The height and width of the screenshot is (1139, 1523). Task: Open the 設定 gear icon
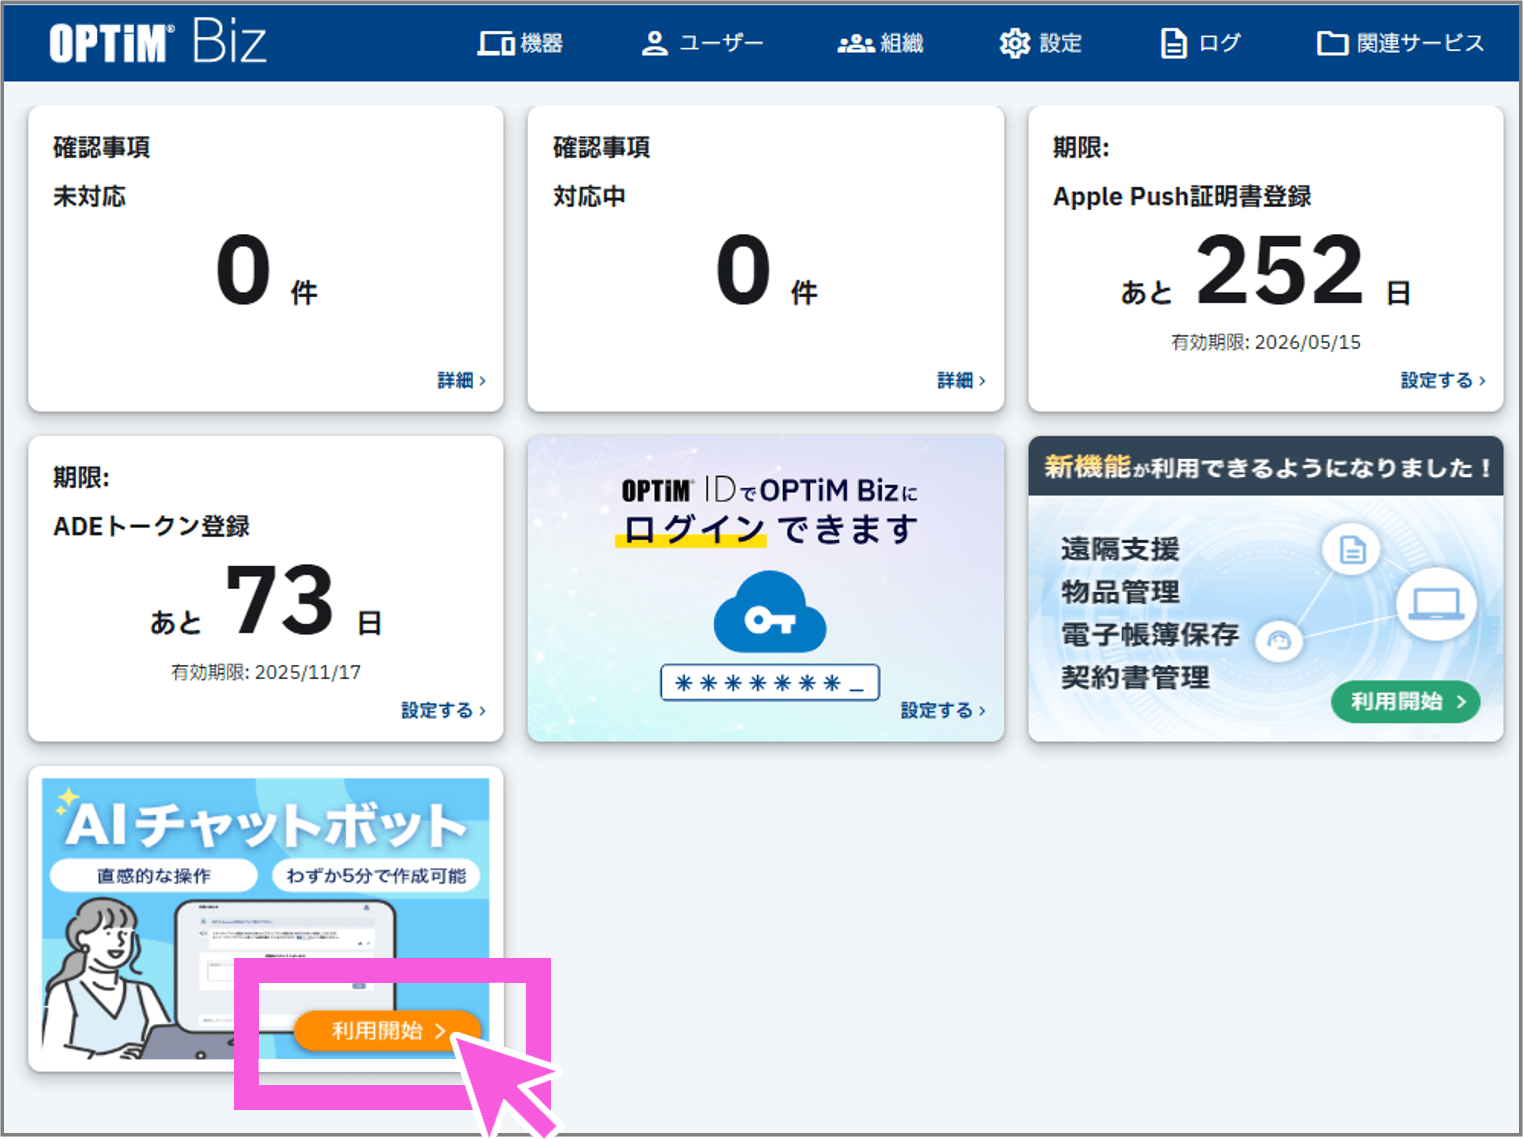pos(1014,42)
